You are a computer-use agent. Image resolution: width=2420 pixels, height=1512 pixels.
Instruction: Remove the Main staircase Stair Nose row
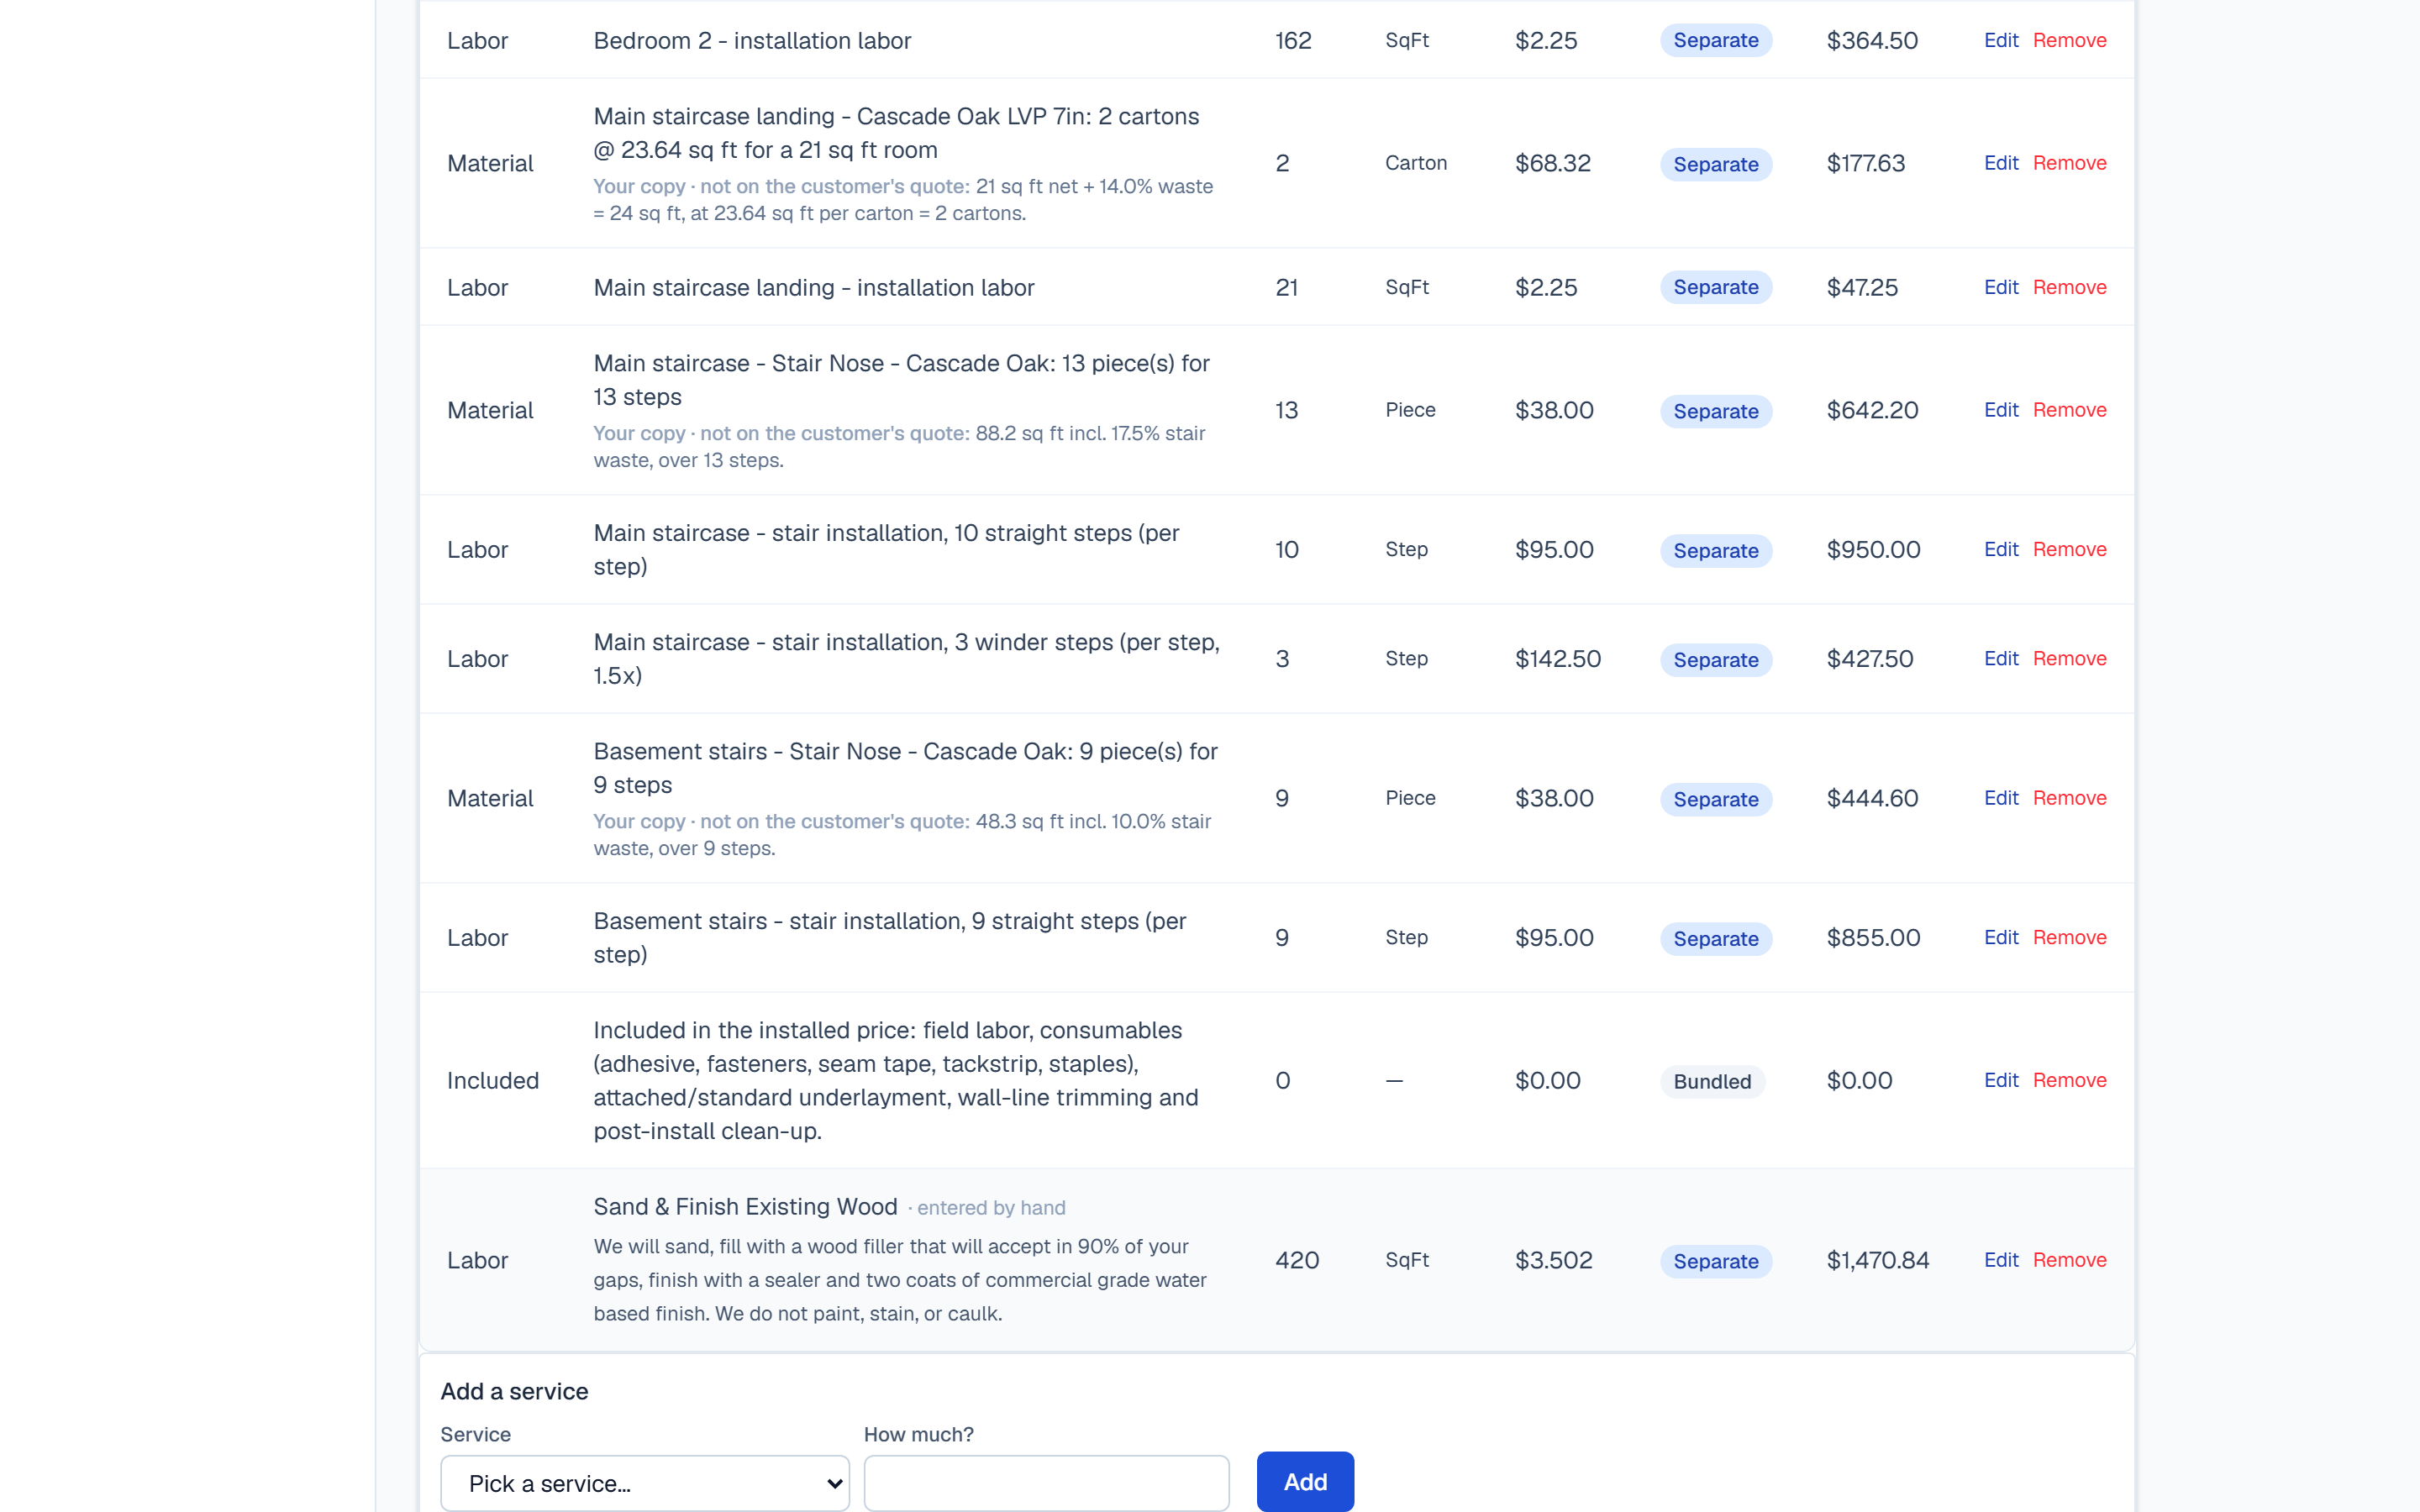click(x=2069, y=410)
